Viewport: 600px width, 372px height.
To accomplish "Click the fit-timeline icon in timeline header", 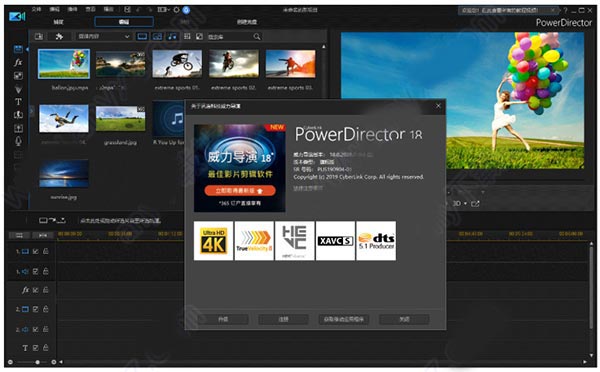I will click(x=43, y=235).
